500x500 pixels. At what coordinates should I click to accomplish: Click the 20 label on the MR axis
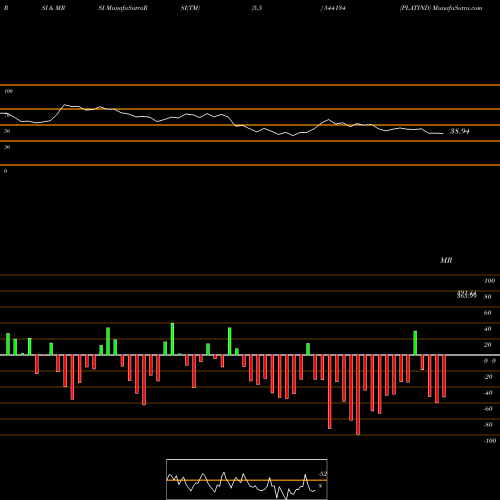point(487,345)
